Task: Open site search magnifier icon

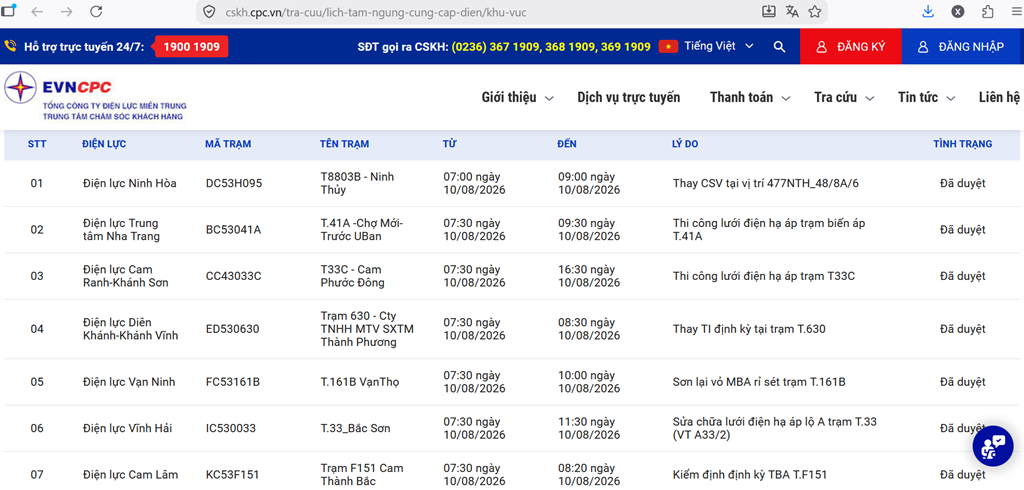Action: pos(779,46)
